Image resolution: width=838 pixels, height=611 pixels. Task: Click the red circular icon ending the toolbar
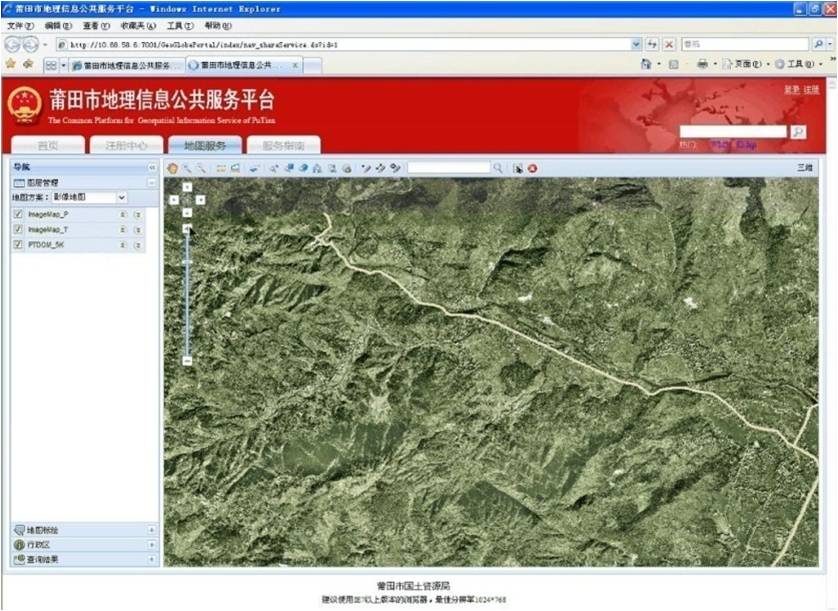click(x=532, y=168)
